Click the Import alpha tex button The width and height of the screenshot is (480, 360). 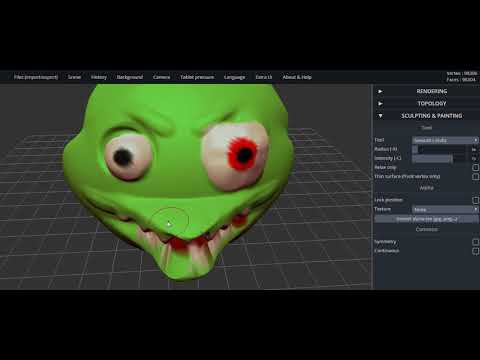click(427, 219)
